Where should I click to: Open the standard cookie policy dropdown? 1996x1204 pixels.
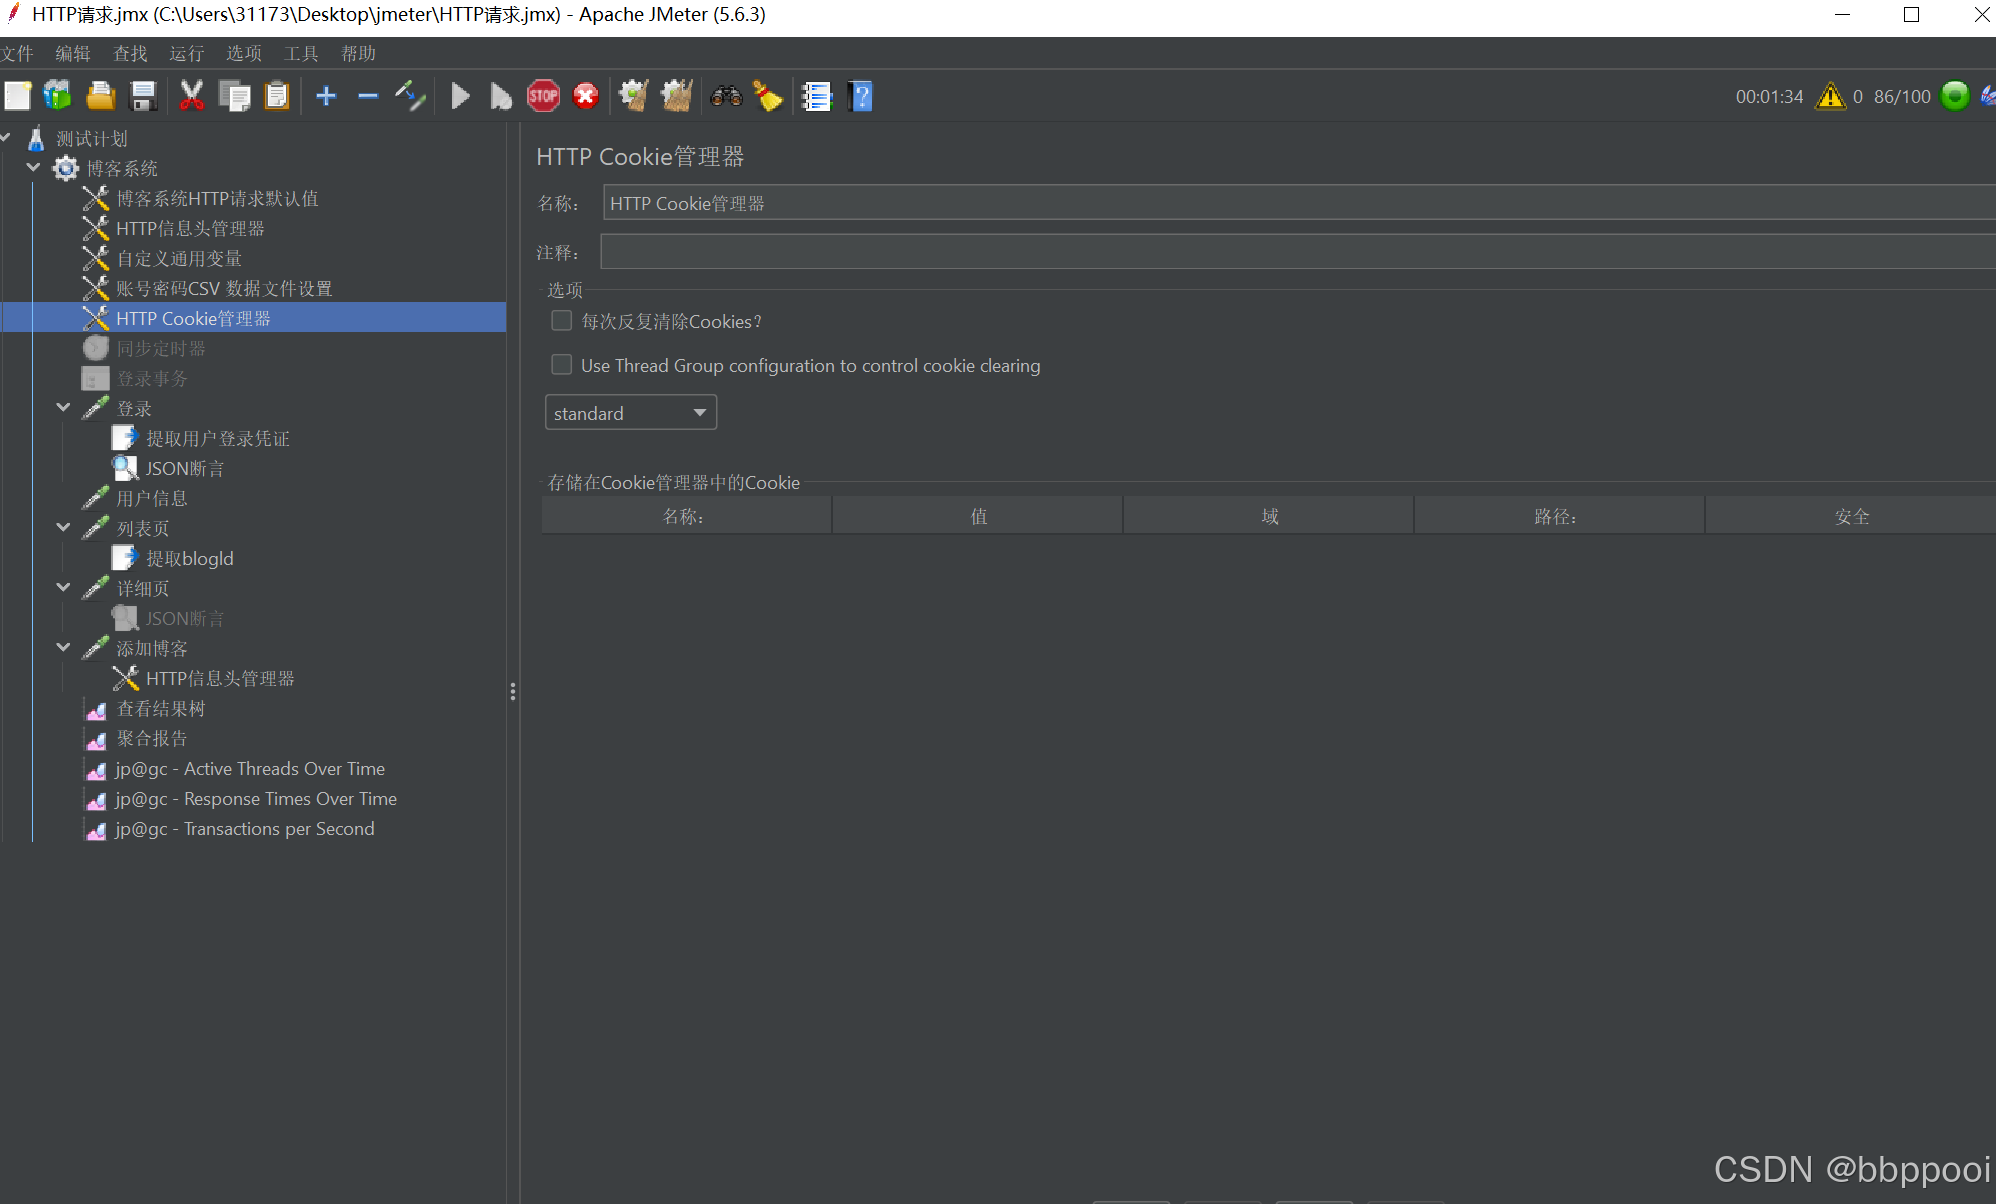point(630,413)
